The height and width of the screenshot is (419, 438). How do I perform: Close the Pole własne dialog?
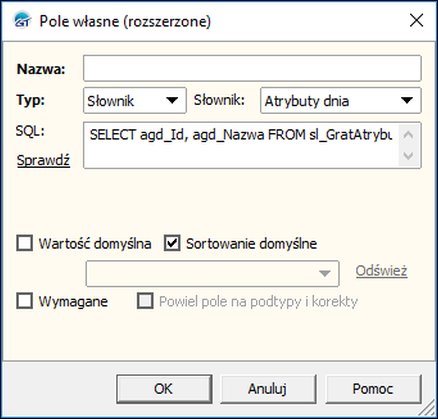[416, 21]
